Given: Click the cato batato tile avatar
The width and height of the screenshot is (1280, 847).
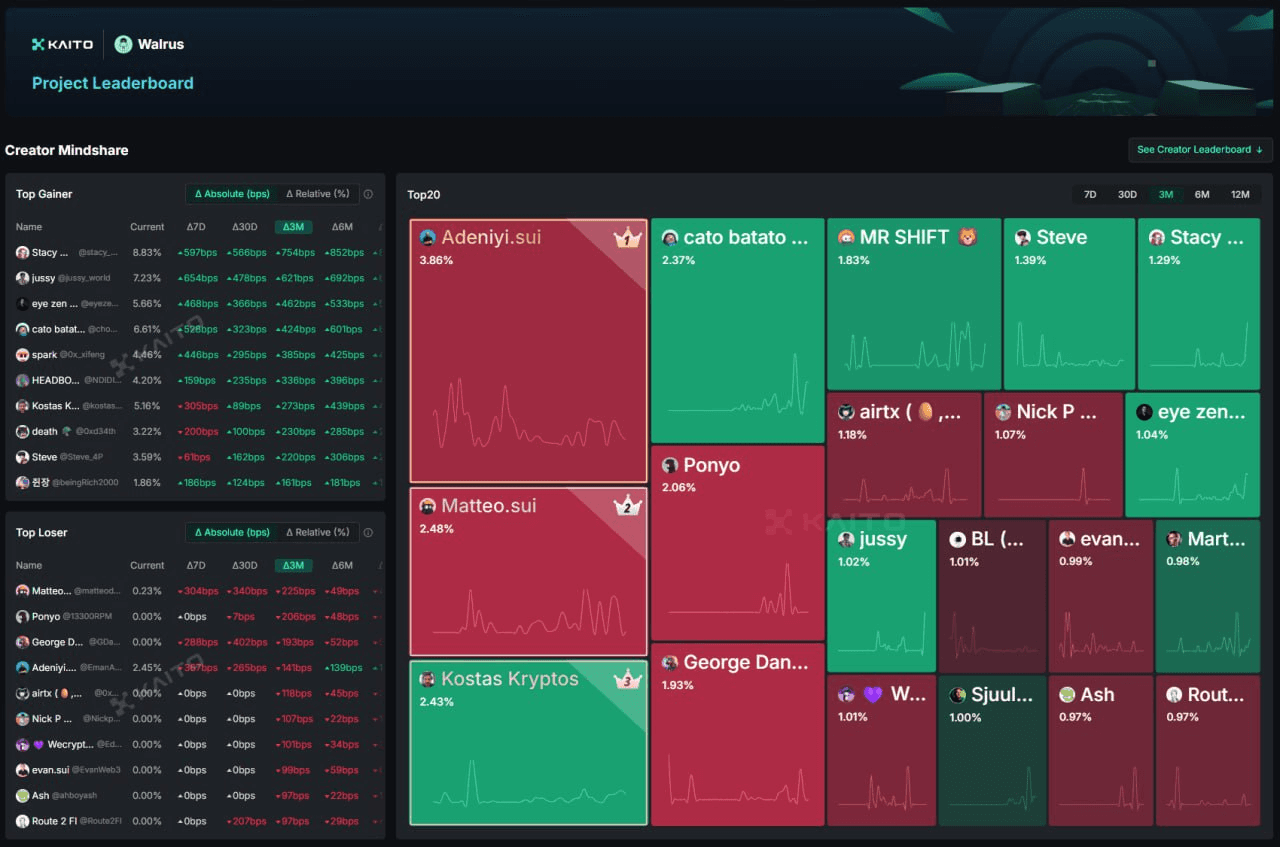Looking at the screenshot, I should (x=670, y=238).
